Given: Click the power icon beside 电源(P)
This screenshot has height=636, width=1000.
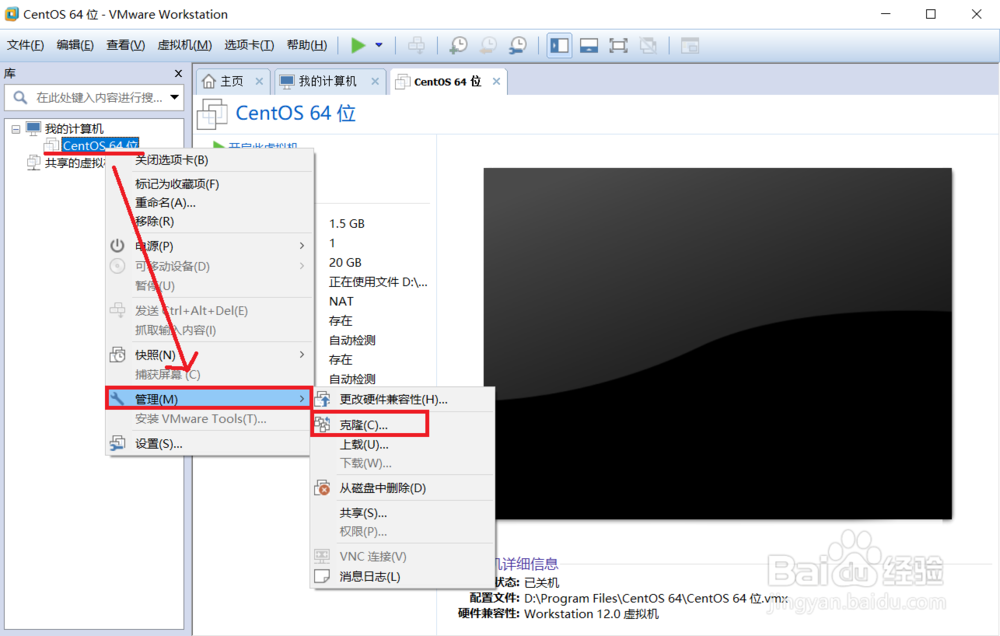Looking at the screenshot, I should 117,246.
